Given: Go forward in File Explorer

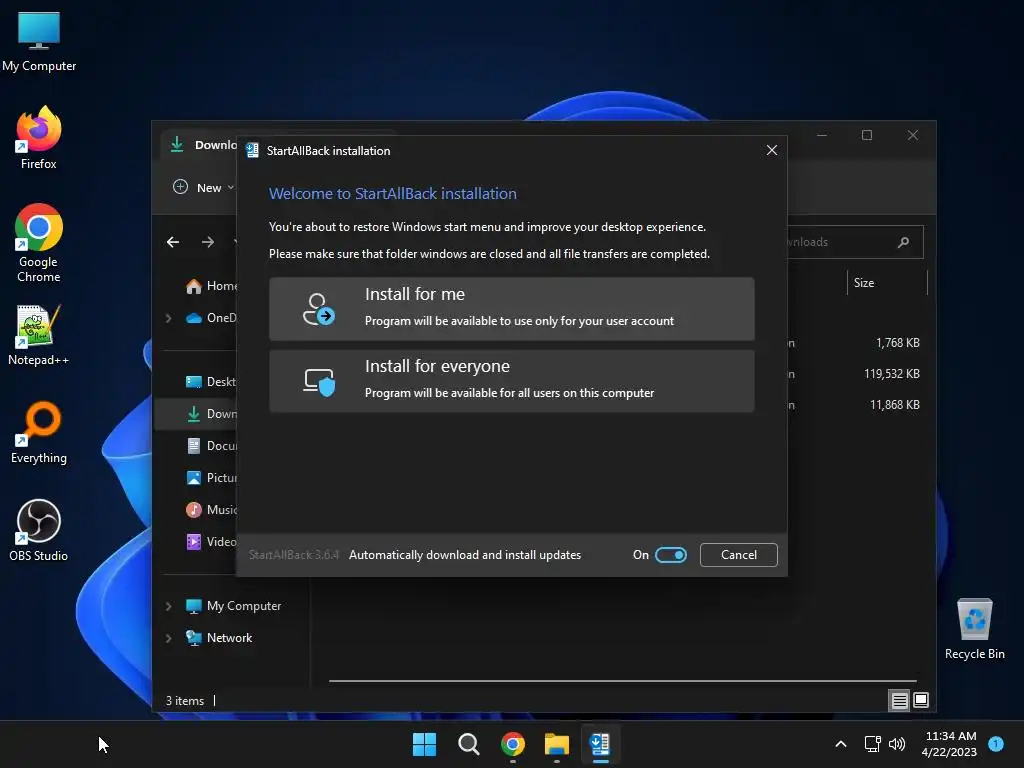Looking at the screenshot, I should point(208,242).
